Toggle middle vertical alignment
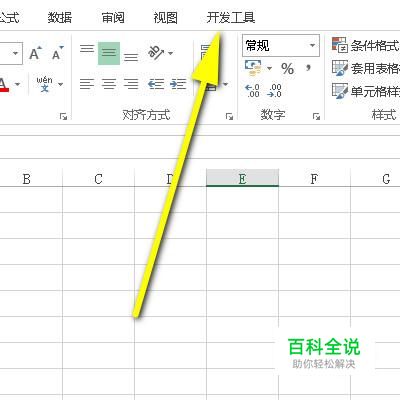The height and width of the screenshot is (400, 400). tap(109, 53)
